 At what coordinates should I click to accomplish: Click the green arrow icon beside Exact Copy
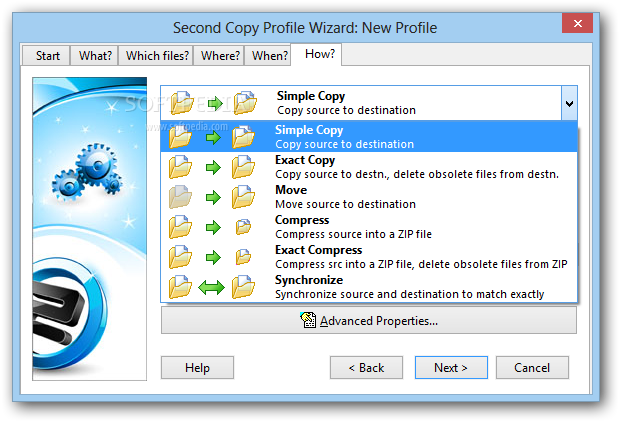(x=213, y=167)
